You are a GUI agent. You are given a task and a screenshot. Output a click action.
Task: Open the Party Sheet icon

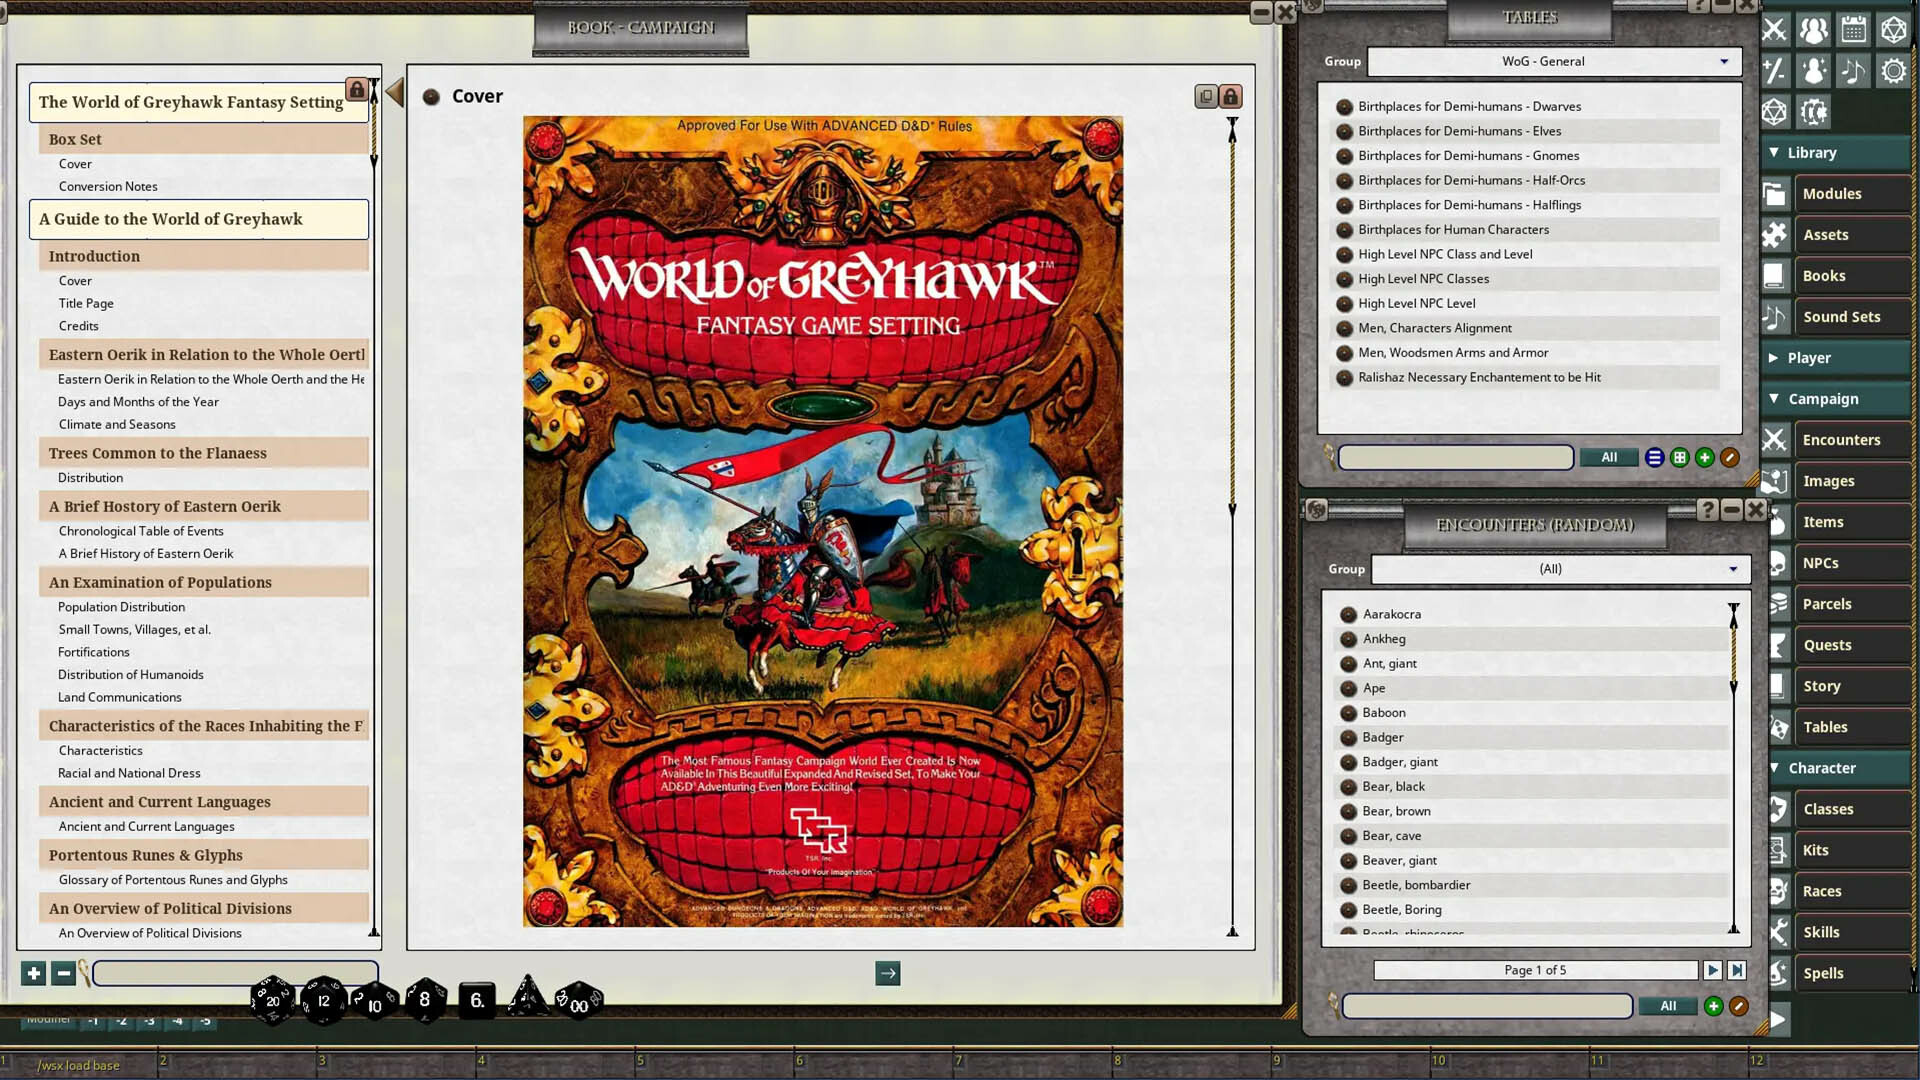tap(1813, 29)
